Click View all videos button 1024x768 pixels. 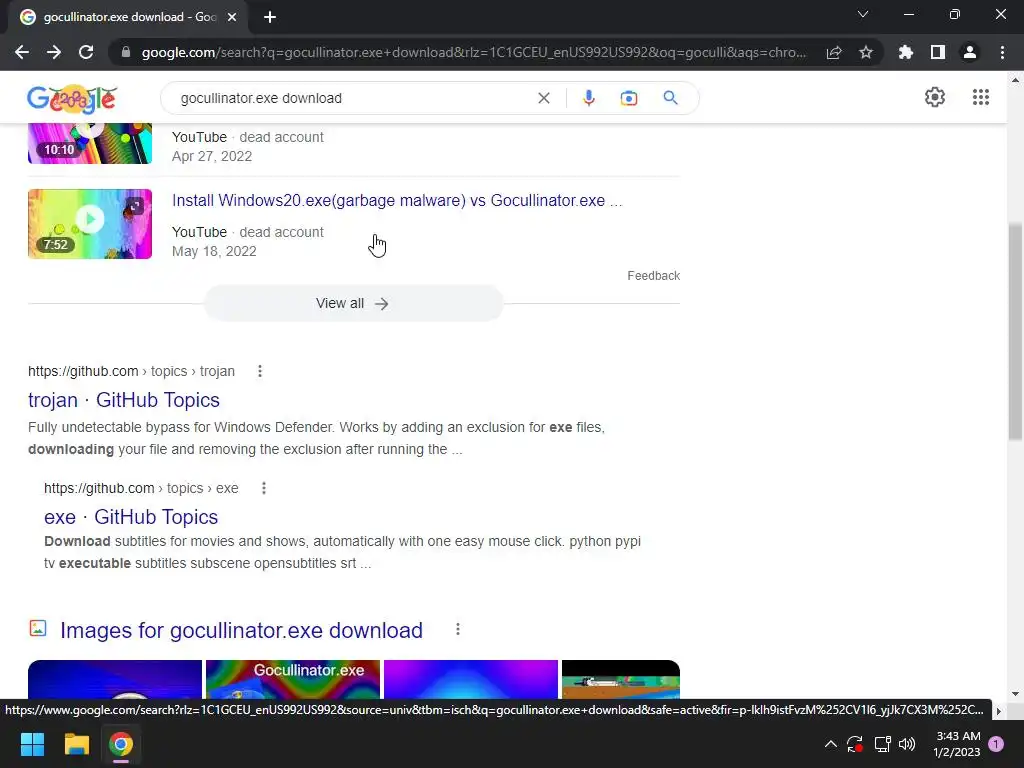[353, 303]
